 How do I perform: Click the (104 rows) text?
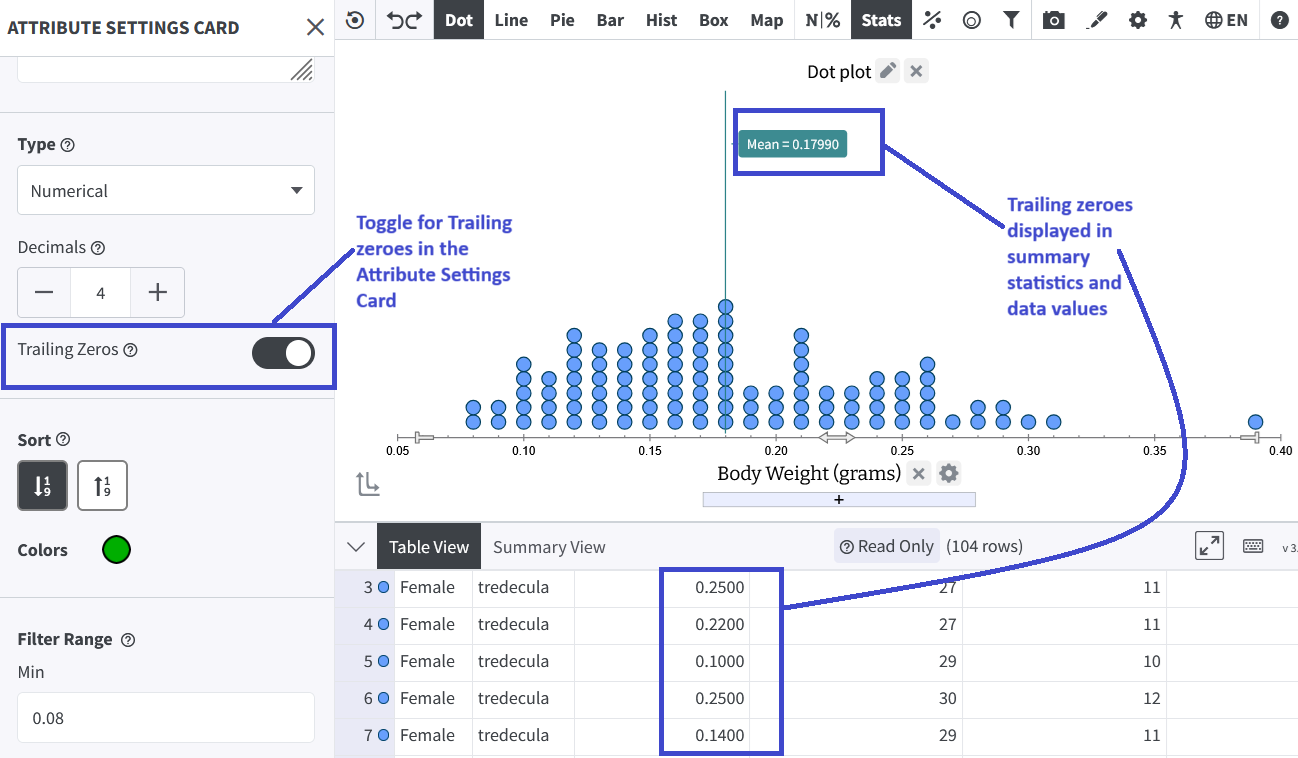[x=984, y=546]
